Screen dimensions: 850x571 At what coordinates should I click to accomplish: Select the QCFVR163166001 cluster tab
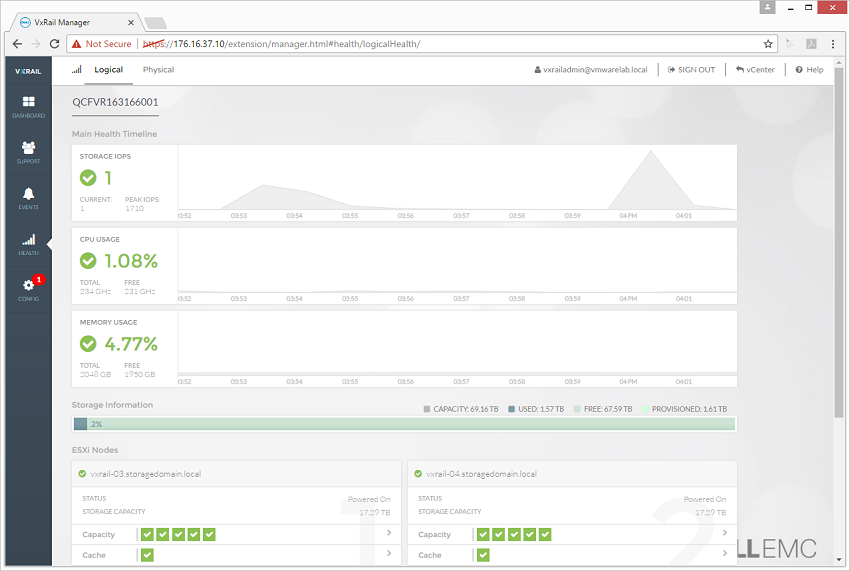coord(115,102)
